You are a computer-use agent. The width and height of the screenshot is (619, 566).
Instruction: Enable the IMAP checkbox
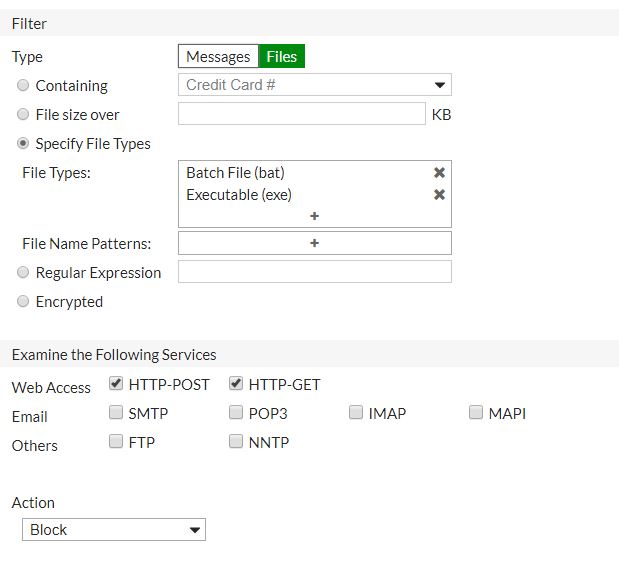pyautogui.click(x=356, y=412)
